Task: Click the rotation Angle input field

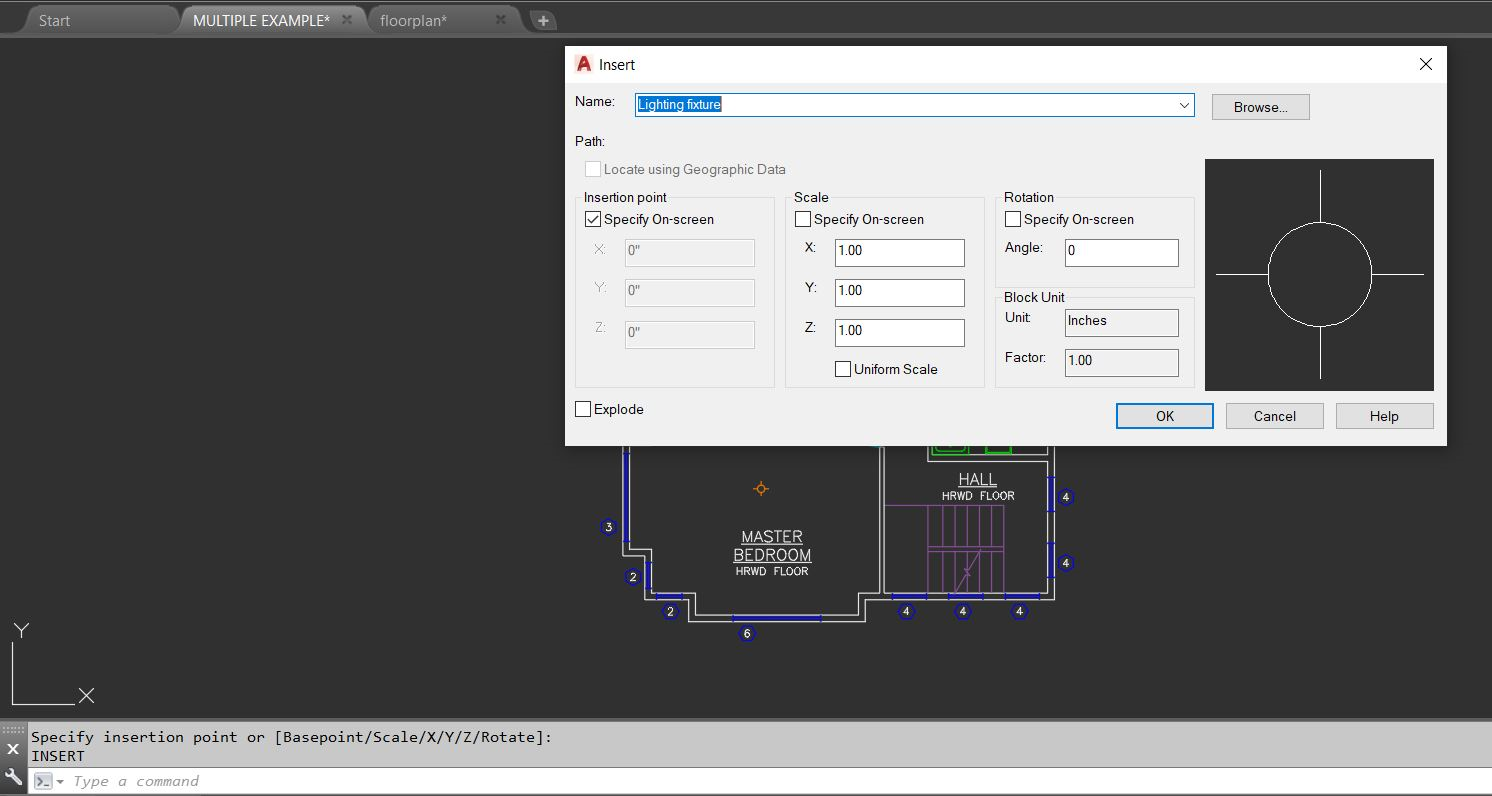Action: (x=1121, y=252)
